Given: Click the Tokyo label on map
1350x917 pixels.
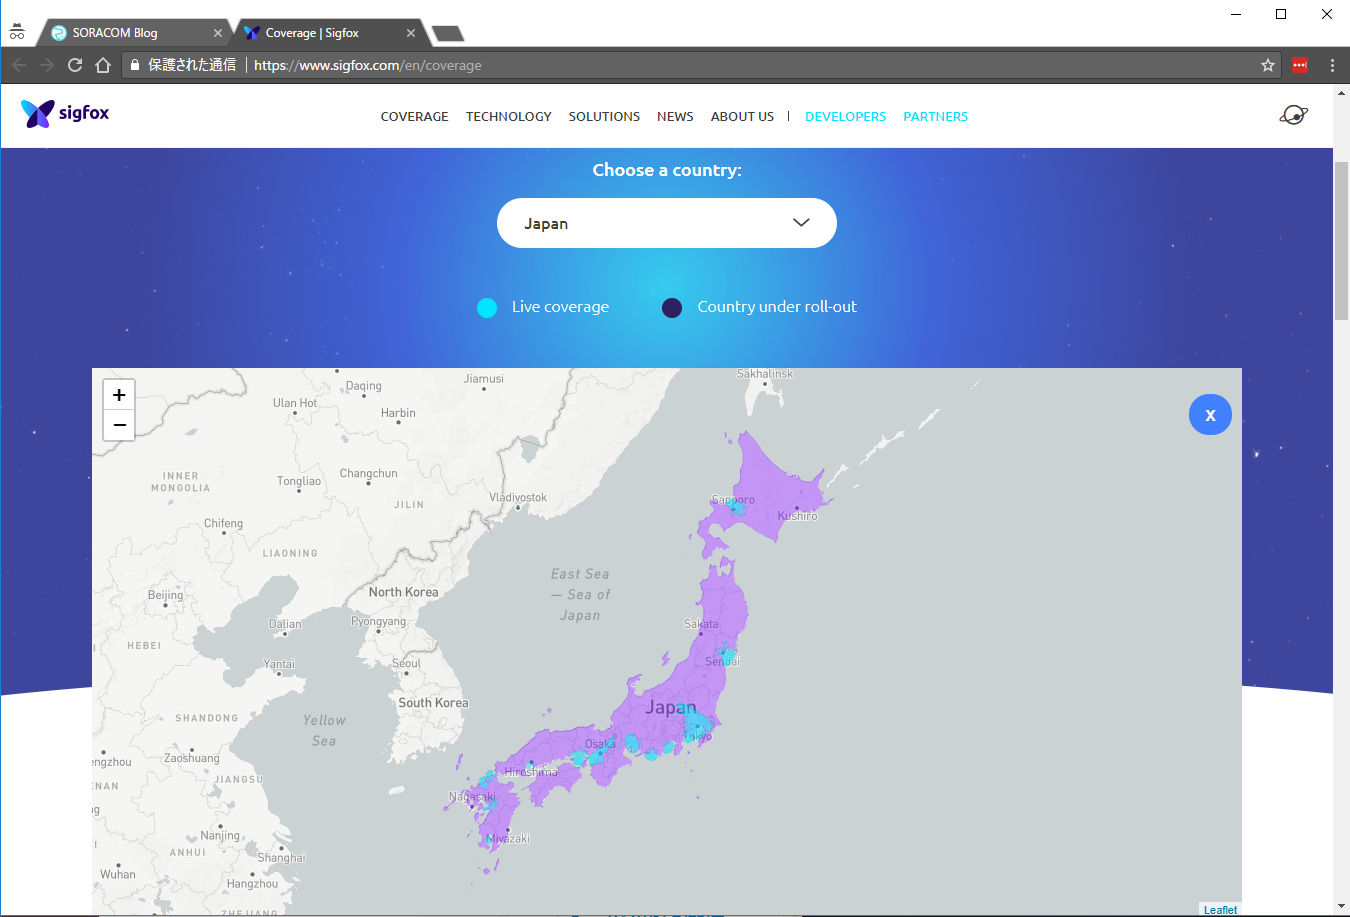Looking at the screenshot, I should pyautogui.click(x=698, y=736).
